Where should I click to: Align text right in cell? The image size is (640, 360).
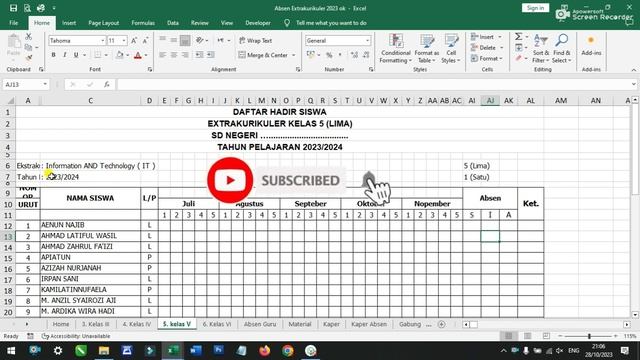(185, 55)
